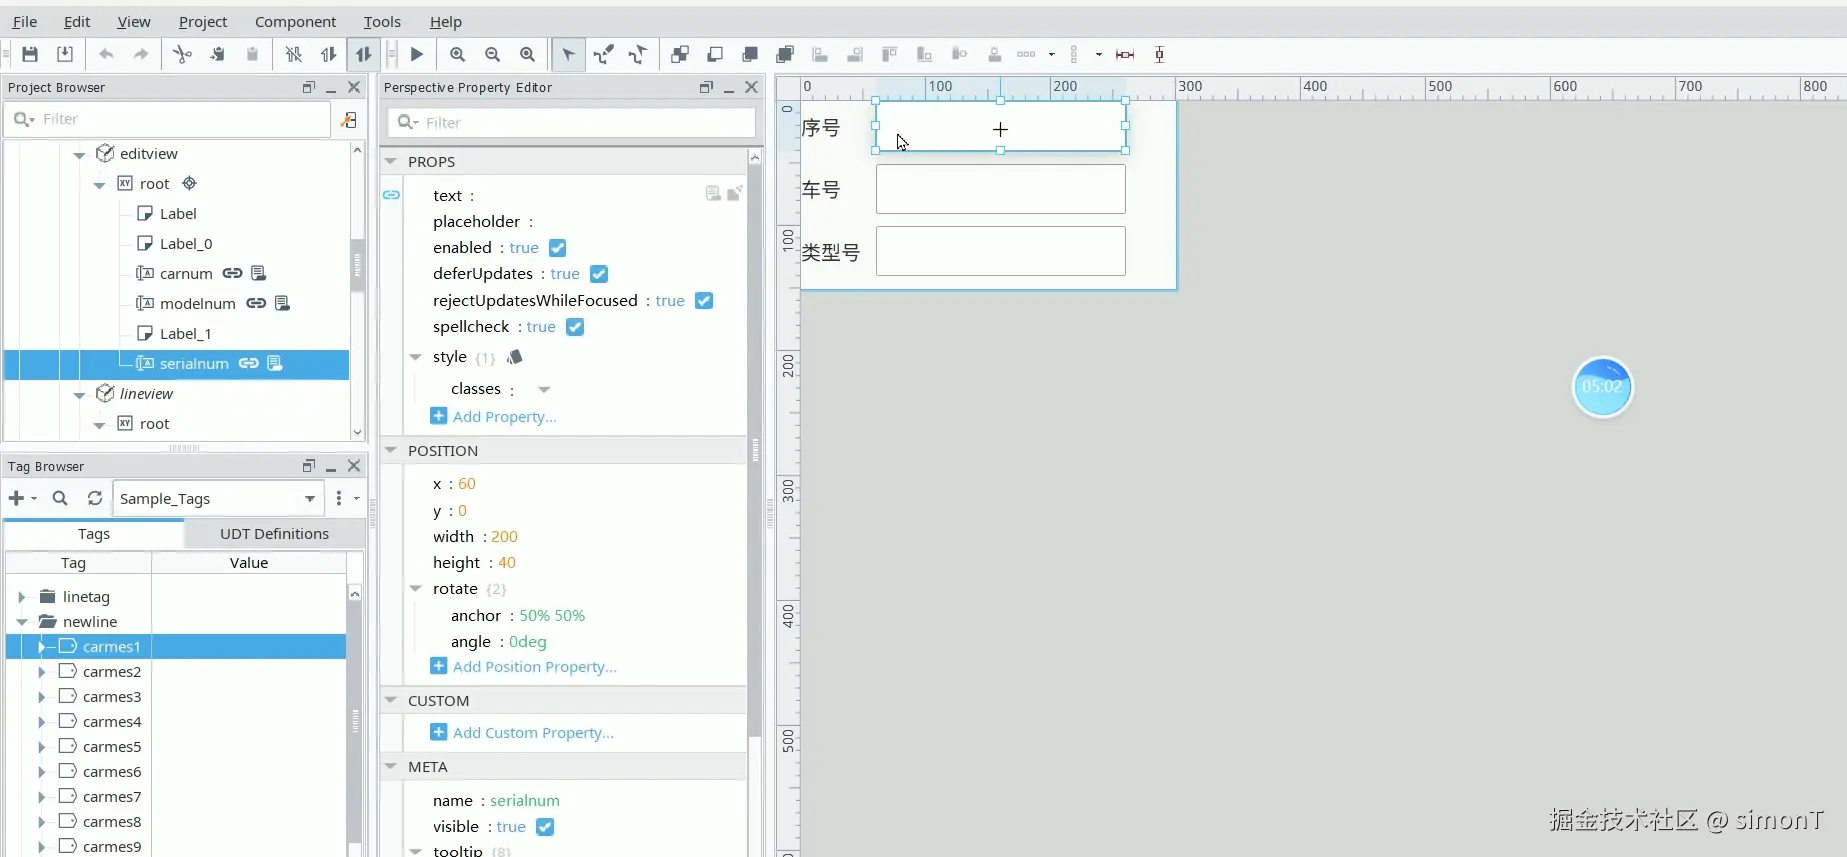Open the Sample_Tags provider dropdown
Image resolution: width=1847 pixels, height=857 pixels.
pyautogui.click(x=310, y=498)
